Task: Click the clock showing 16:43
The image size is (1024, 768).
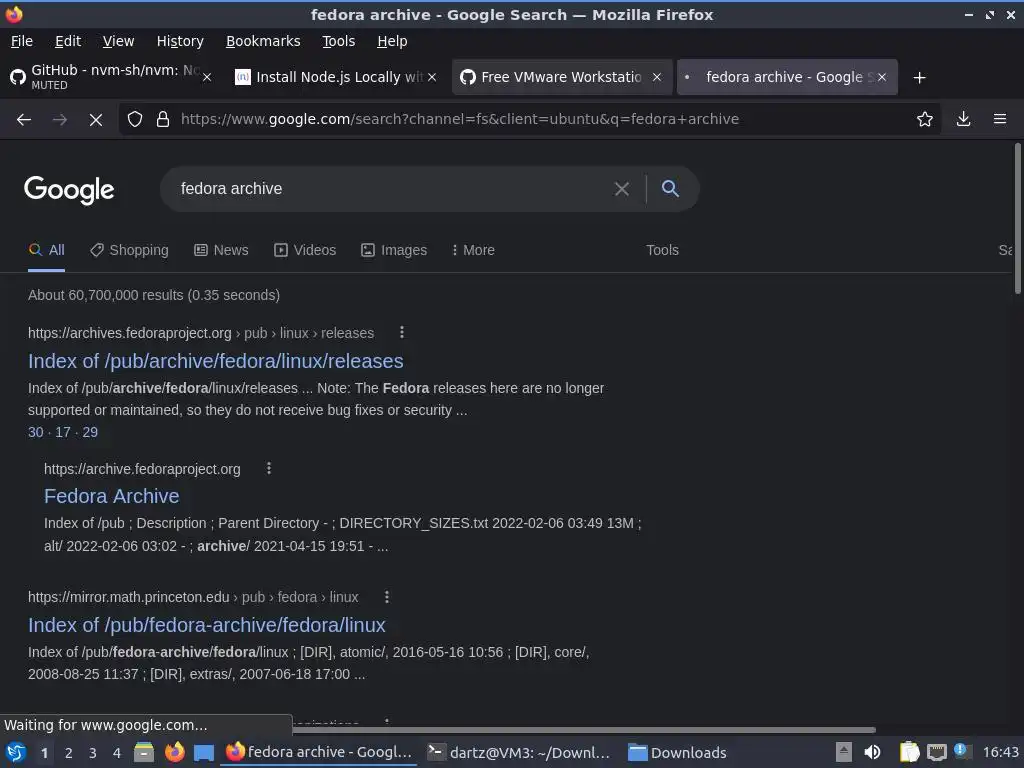Action: pyautogui.click(x=1000, y=752)
